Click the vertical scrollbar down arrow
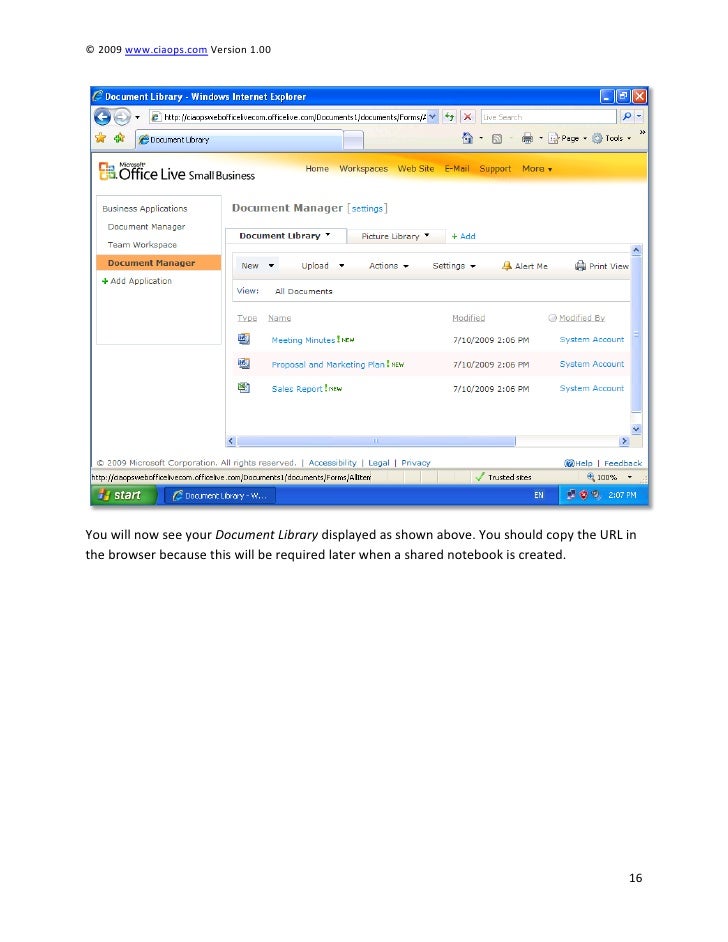This screenshot has width=728, height=942. pyautogui.click(x=636, y=429)
